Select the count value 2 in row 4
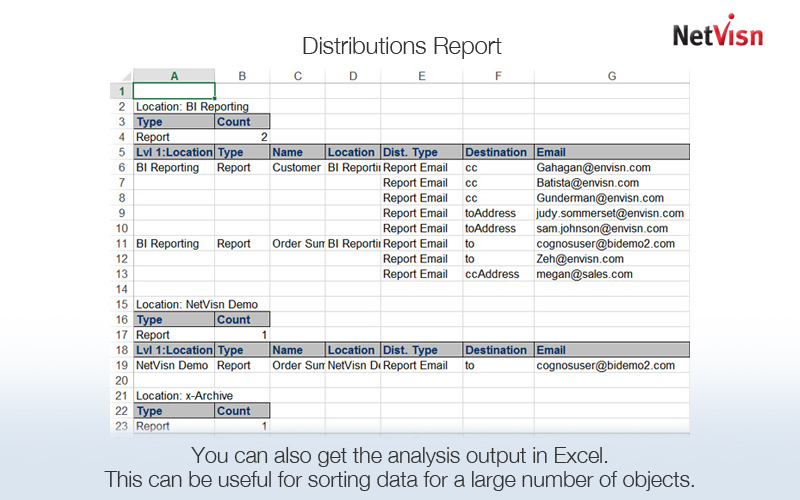 pyautogui.click(x=242, y=137)
